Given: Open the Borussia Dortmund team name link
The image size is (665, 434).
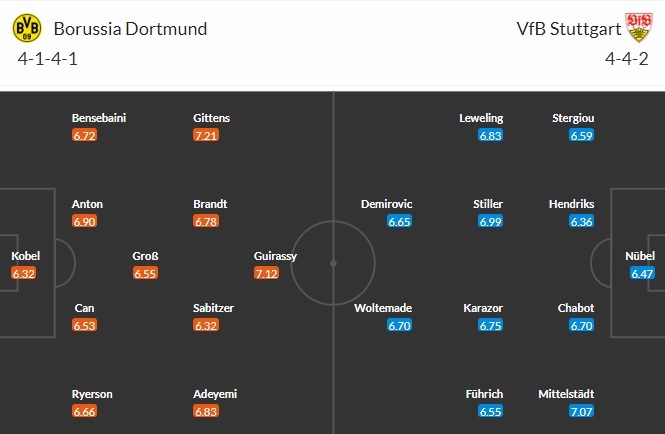Looking at the screenshot, I should point(130,28).
